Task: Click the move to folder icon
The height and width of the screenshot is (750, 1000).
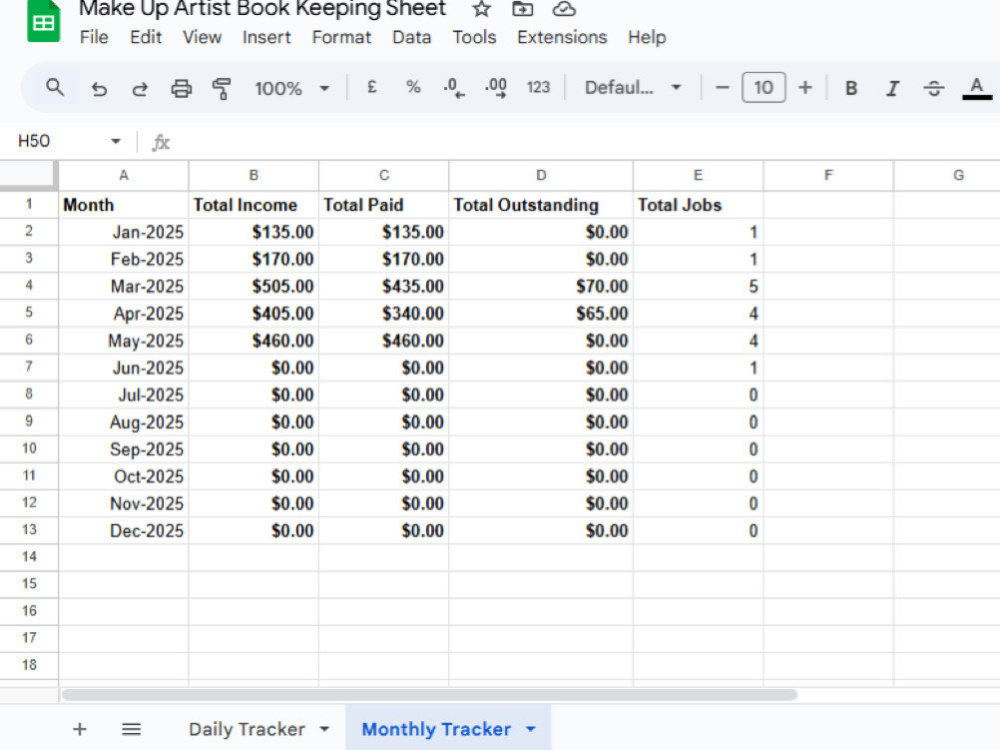Action: coord(522,9)
